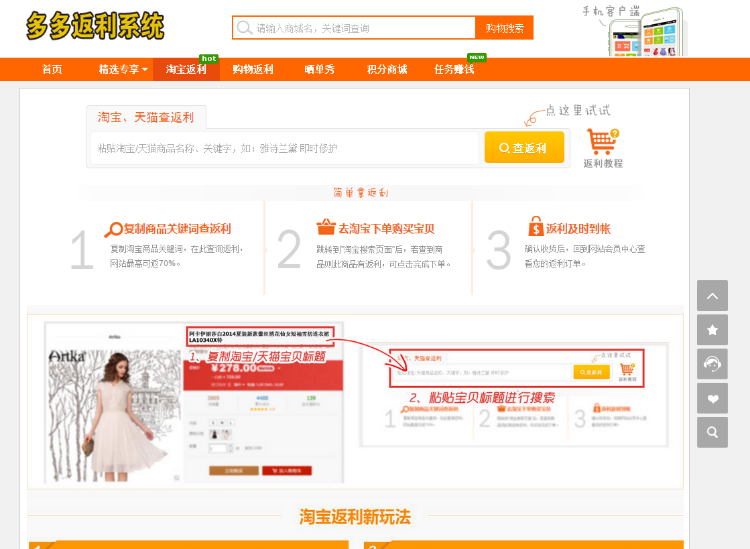Click the 简单拿返利 section title

(x=361, y=193)
